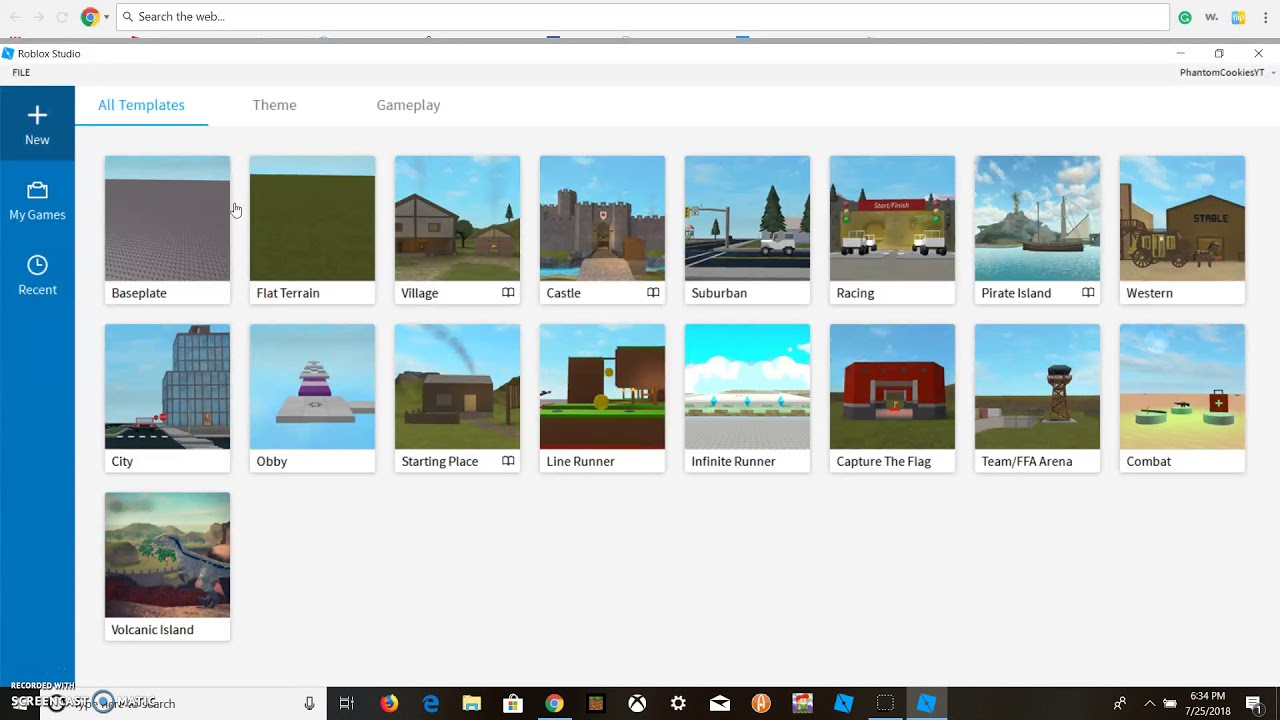Open the Recent clock icon in sidebar
The height and width of the screenshot is (720, 1280).
pyautogui.click(x=37, y=265)
